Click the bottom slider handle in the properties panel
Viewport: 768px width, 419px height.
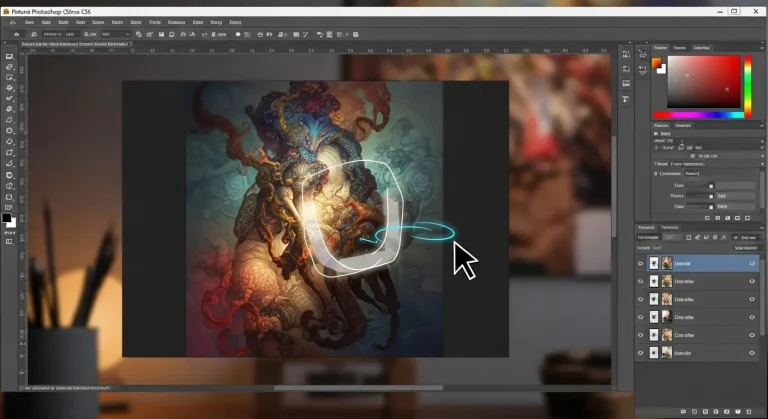711,207
